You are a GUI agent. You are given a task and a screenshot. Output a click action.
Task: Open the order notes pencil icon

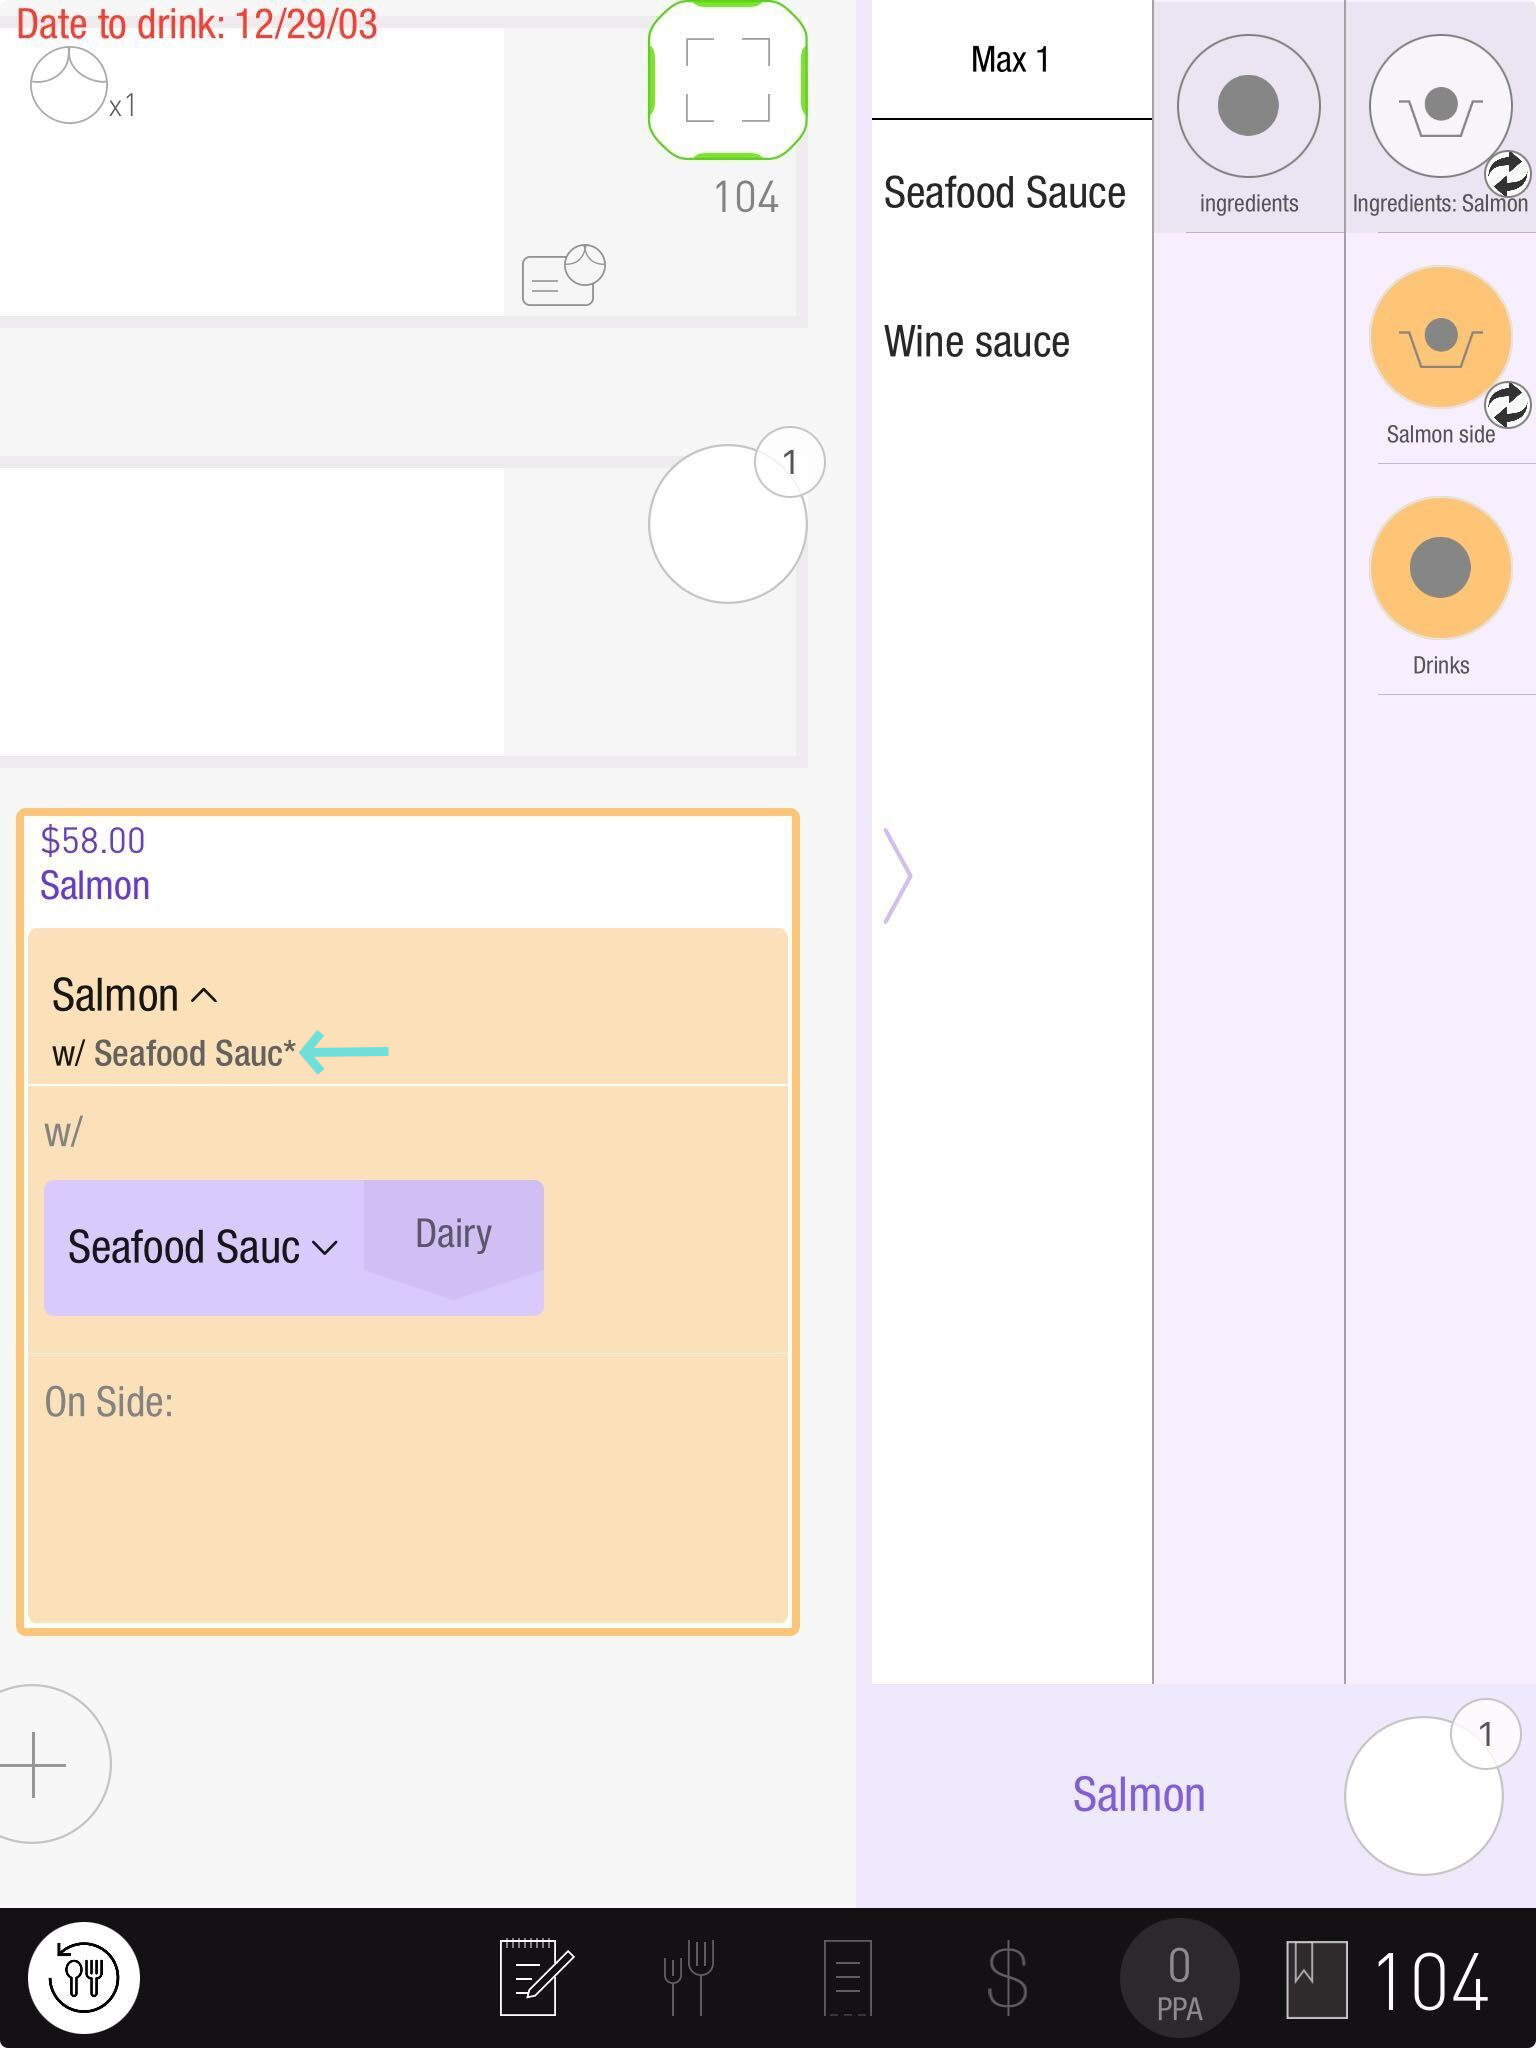point(536,1977)
